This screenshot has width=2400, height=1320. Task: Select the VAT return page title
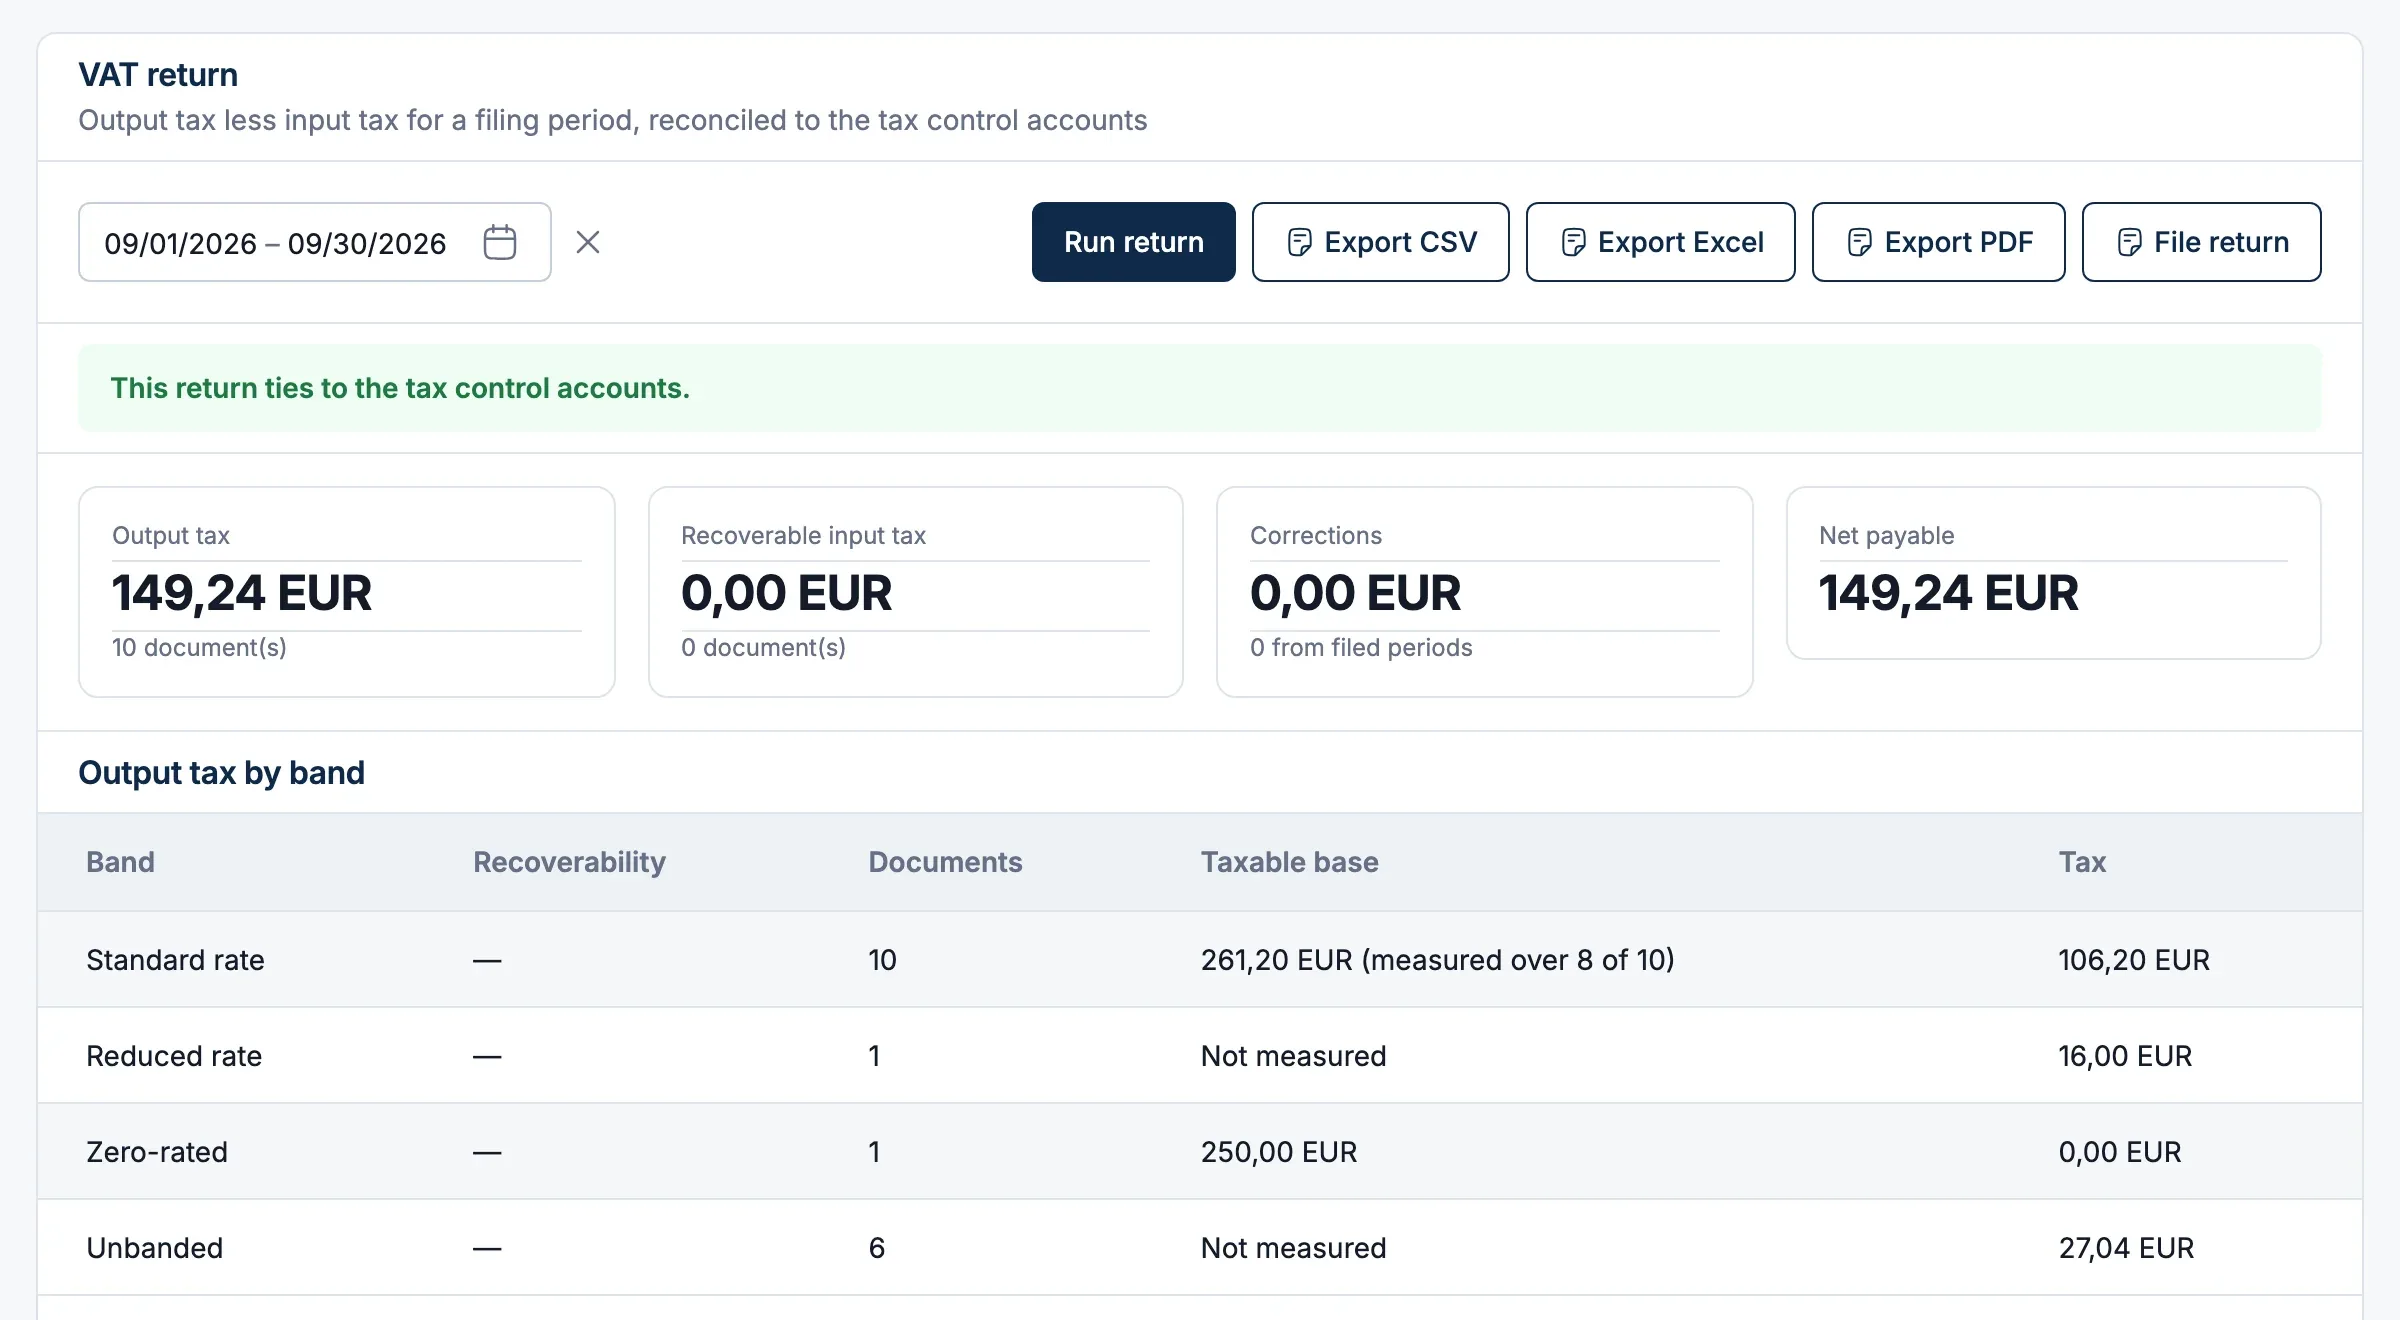[x=158, y=75]
